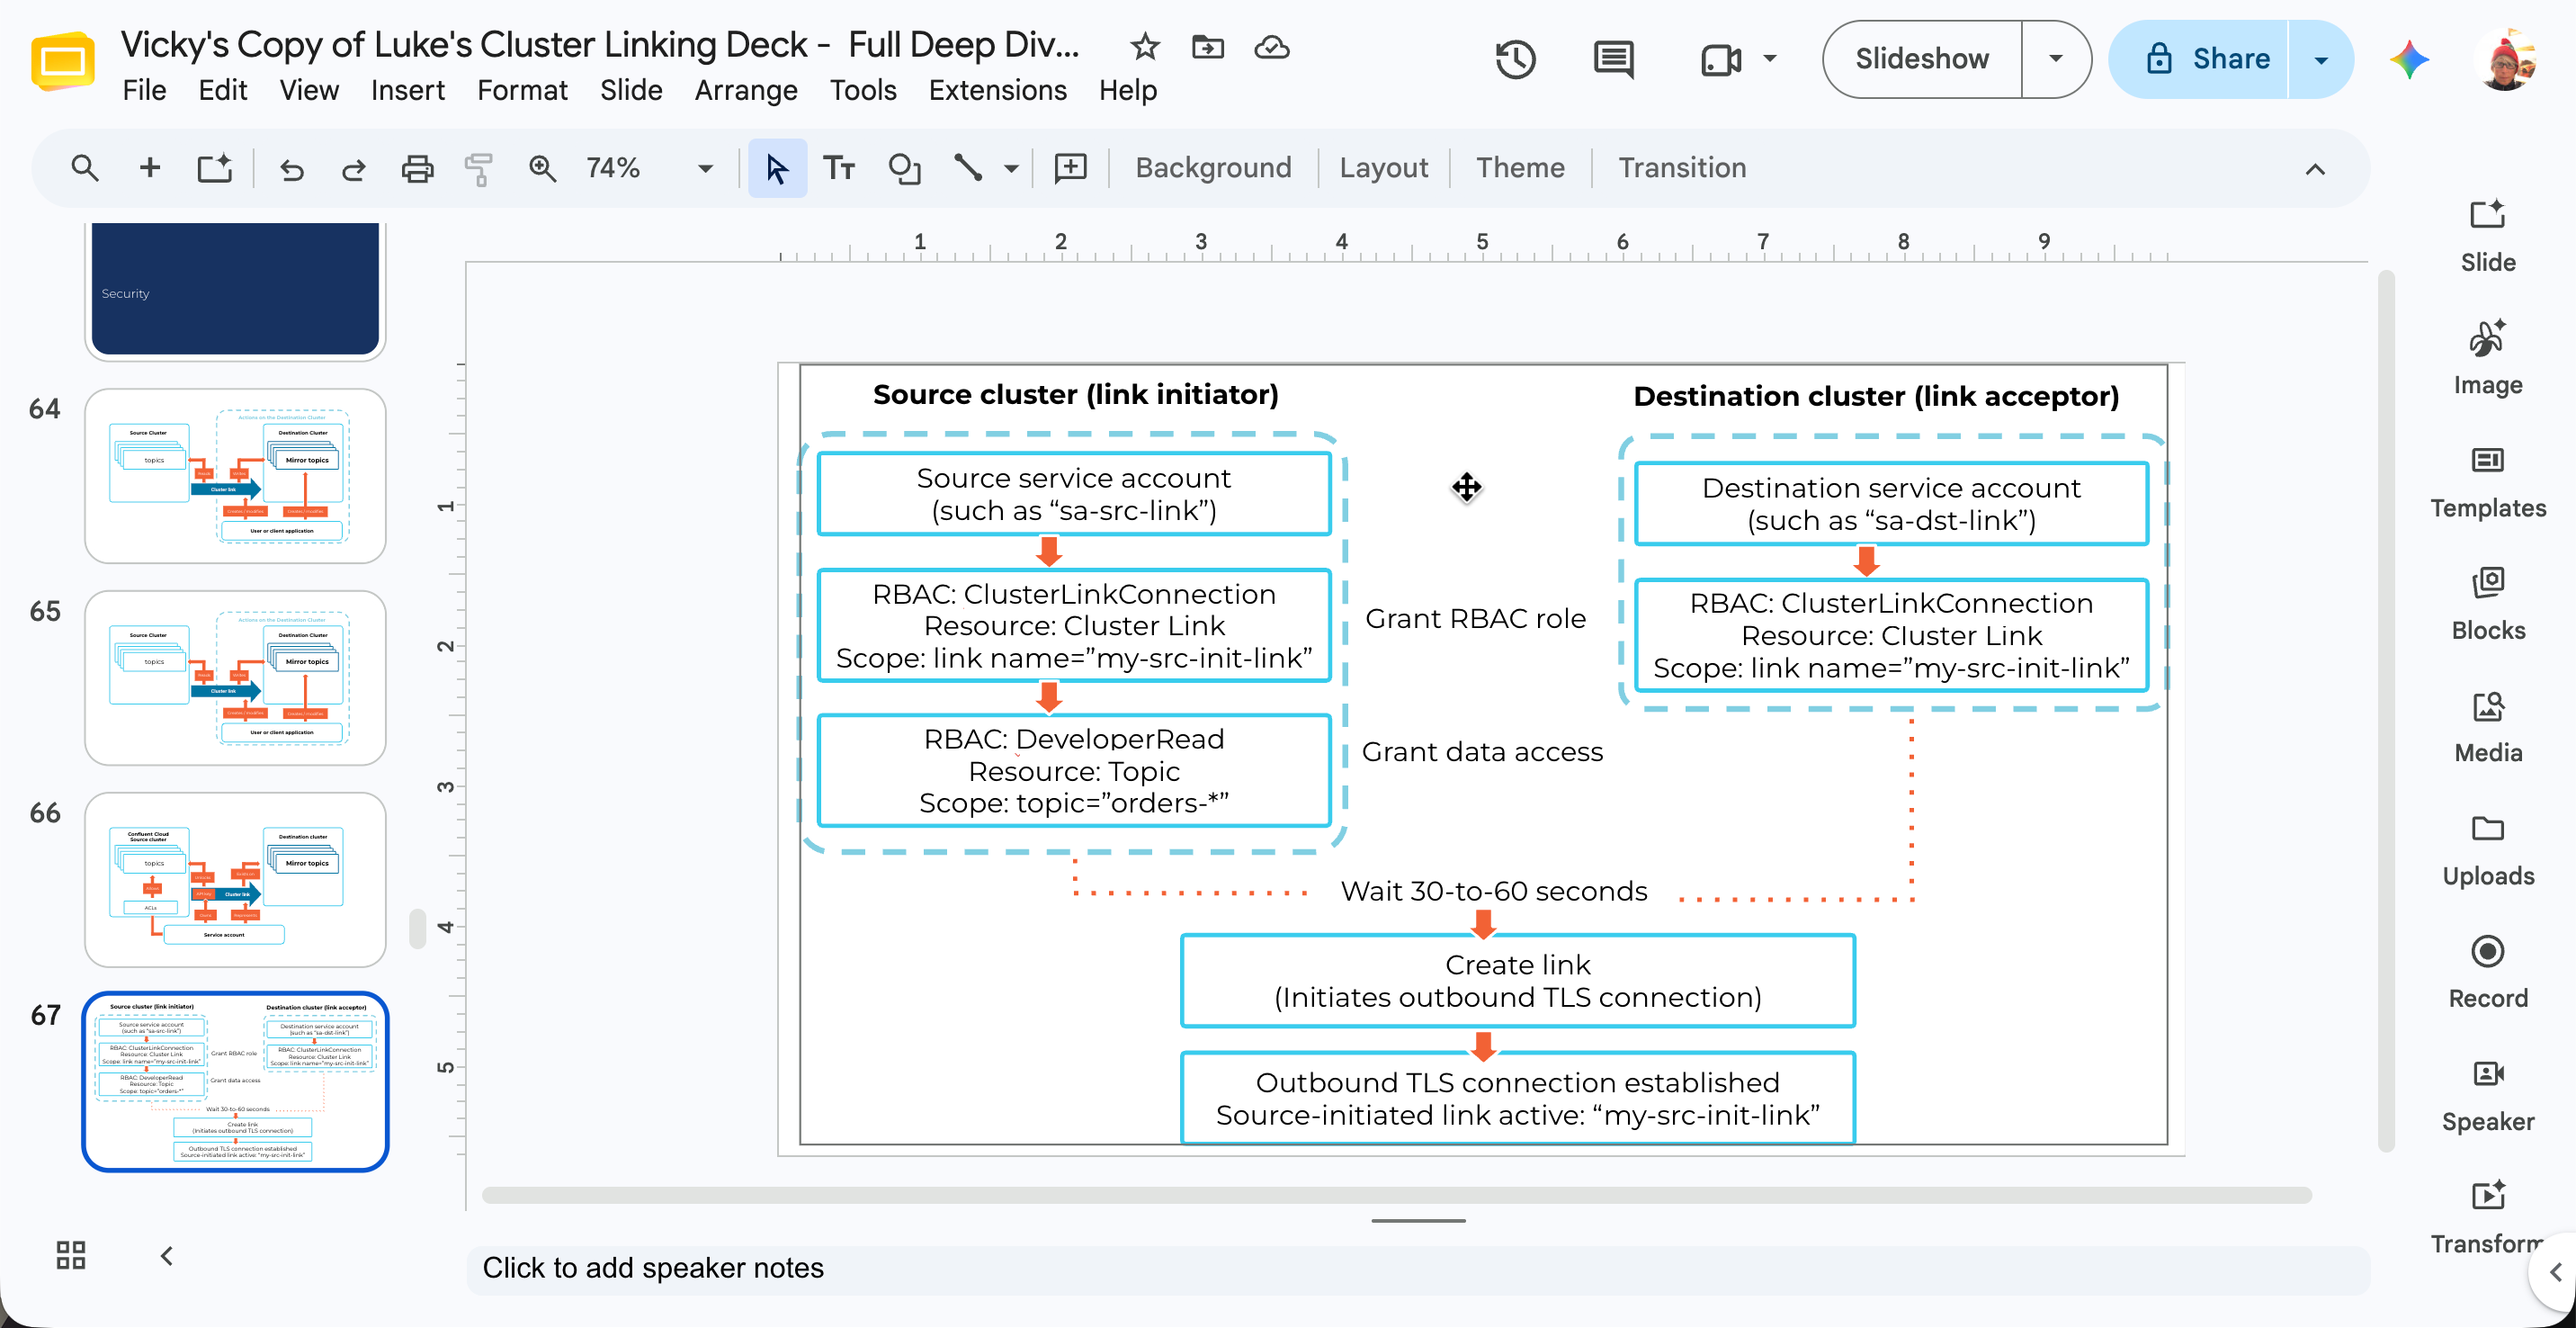Click the paint format roller icon

pos(479,168)
